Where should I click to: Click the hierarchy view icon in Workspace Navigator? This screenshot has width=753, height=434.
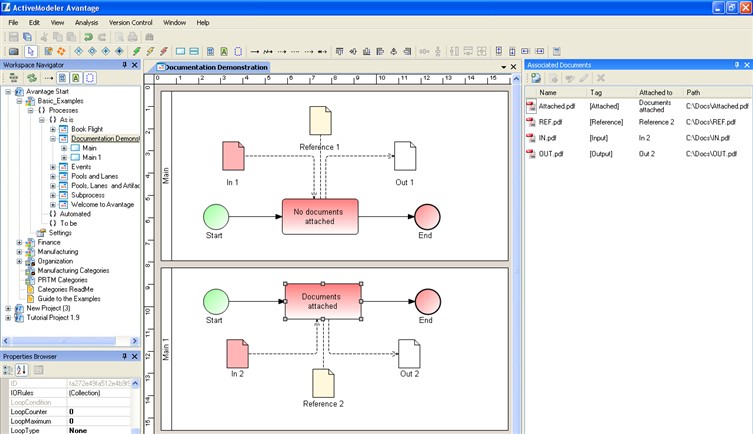point(13,78)
